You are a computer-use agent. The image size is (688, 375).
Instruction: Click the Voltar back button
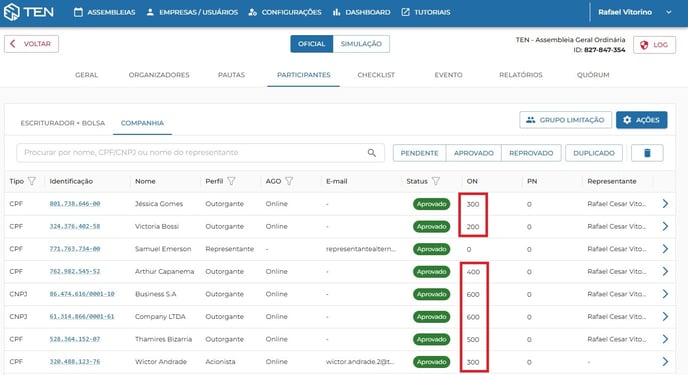(31, 44)
